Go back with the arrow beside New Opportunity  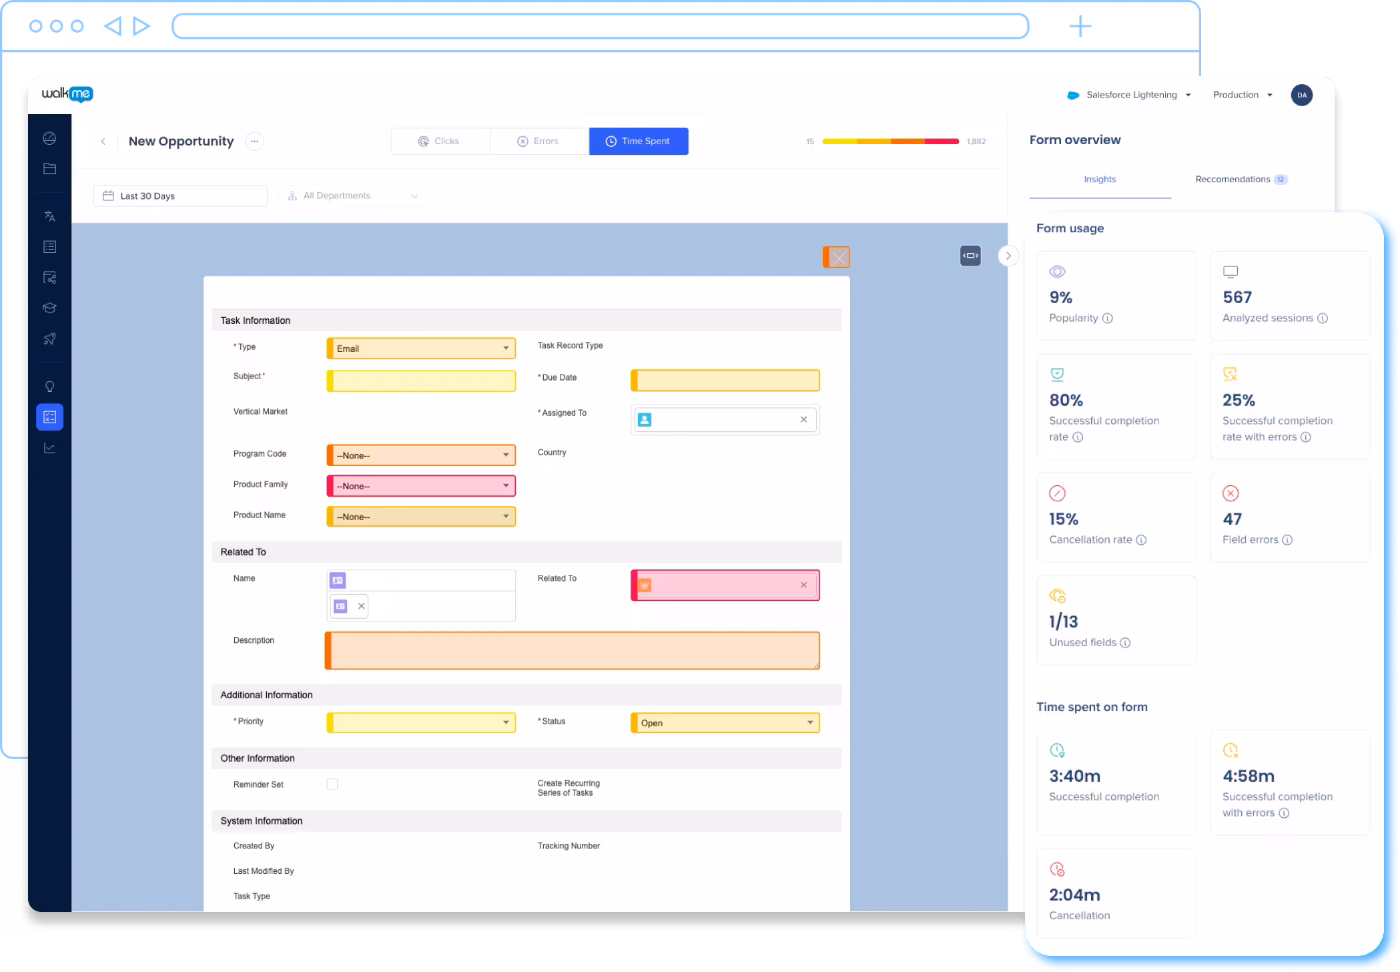tap(103, 141)
